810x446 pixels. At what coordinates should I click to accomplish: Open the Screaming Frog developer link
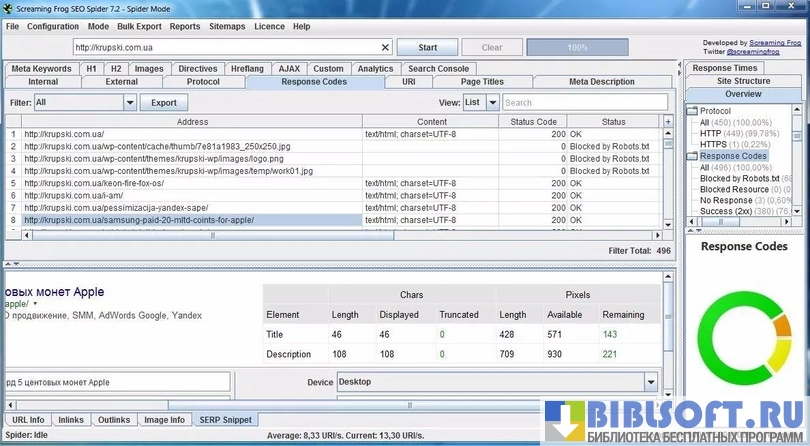776,43
